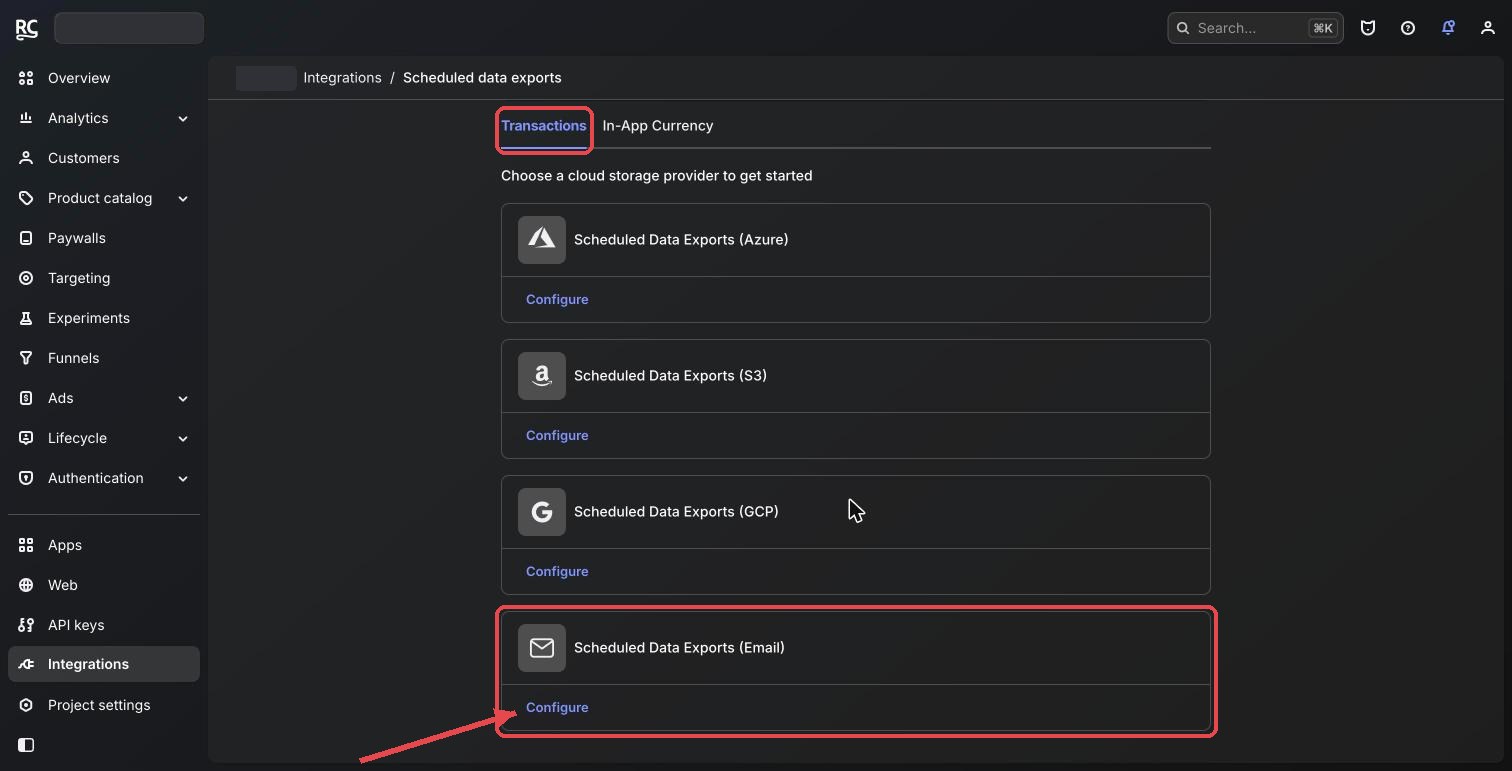Image resolution: width=1512 pixels, height=771 pixels.
Task: Open the help question mark icon
Action: click(x=1408, y=28)
